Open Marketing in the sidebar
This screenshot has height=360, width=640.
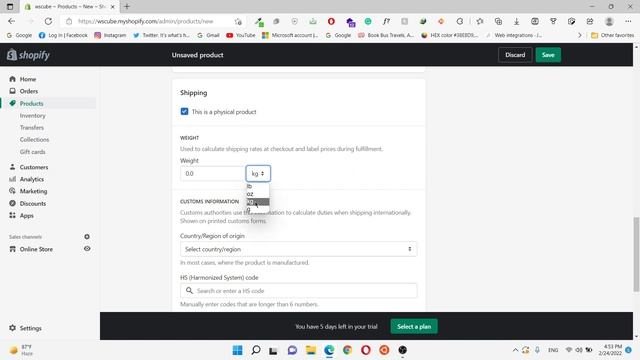point(33,191)
